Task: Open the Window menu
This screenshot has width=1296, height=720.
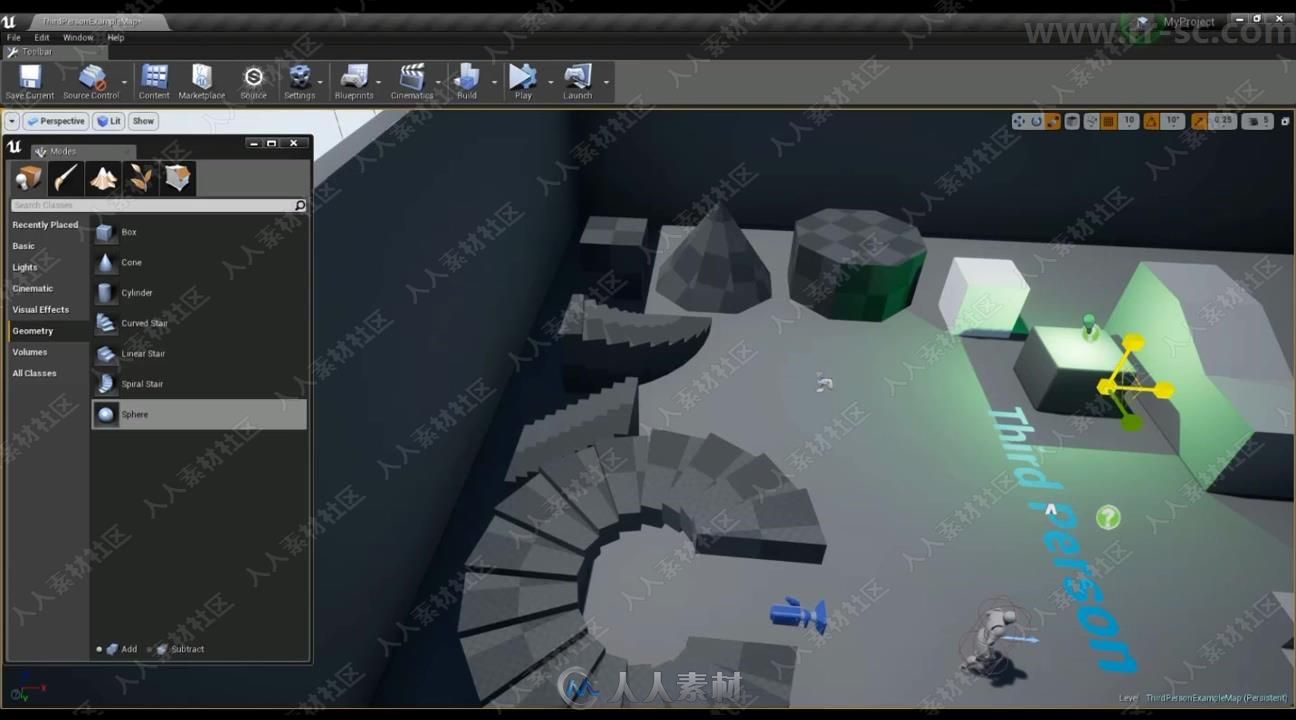Action: 78,38
